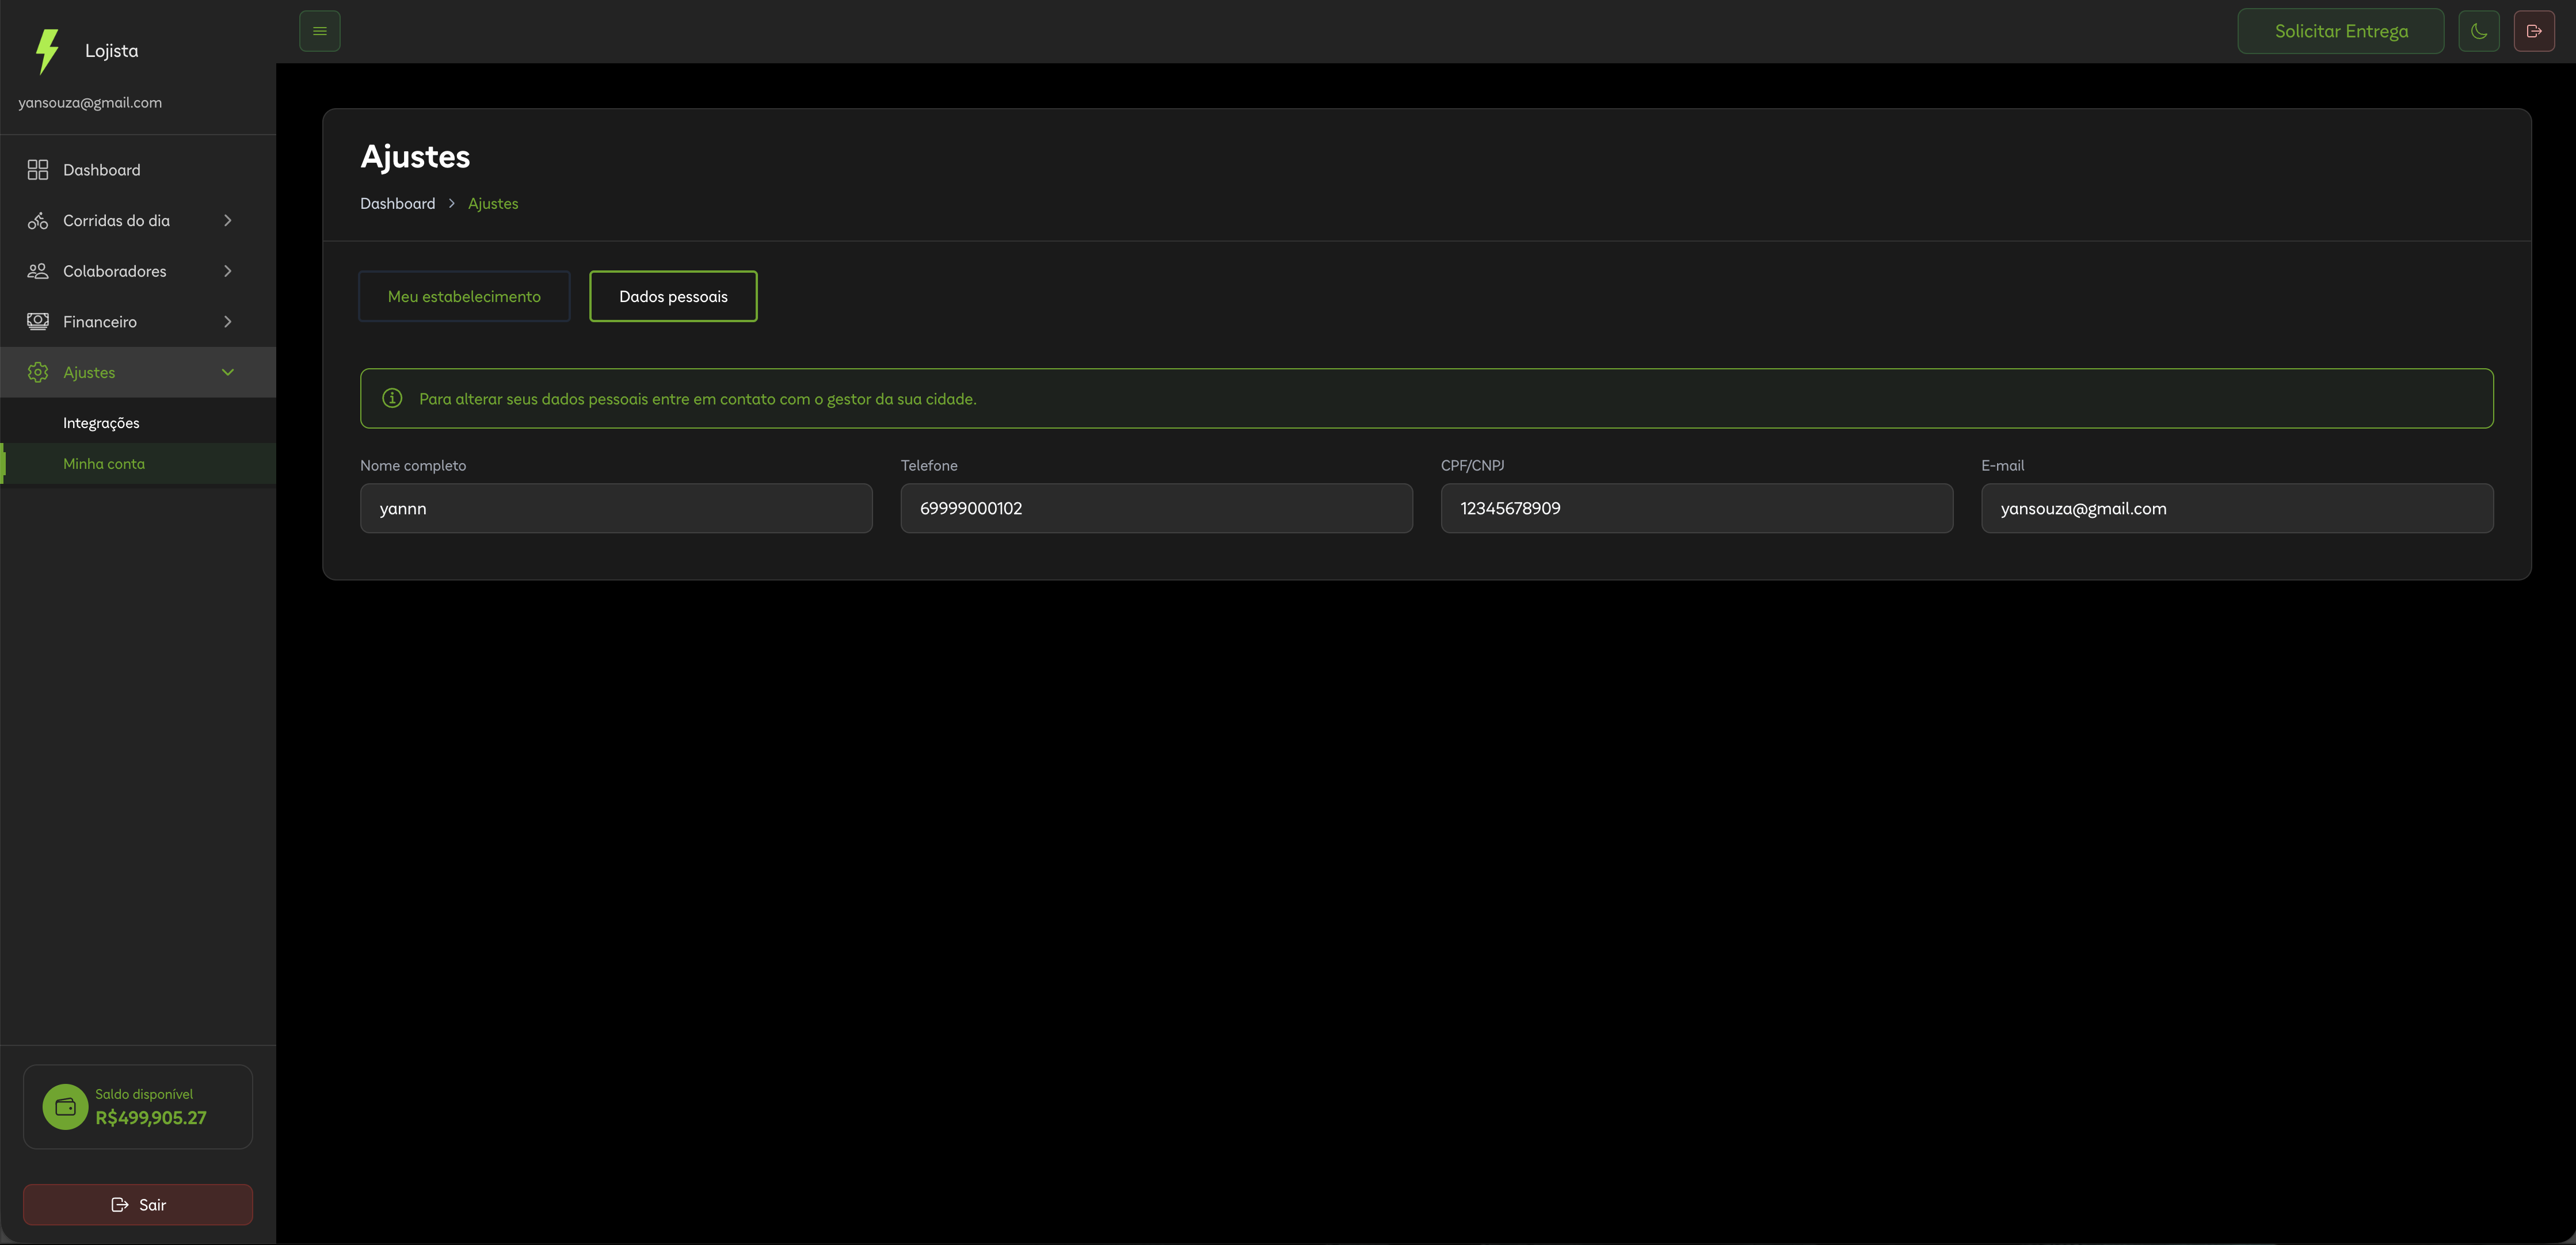2576x1245 pixels.
Task: Click the Ajustes gear icon
Action: pyautogui.click(x=38, y=372)
